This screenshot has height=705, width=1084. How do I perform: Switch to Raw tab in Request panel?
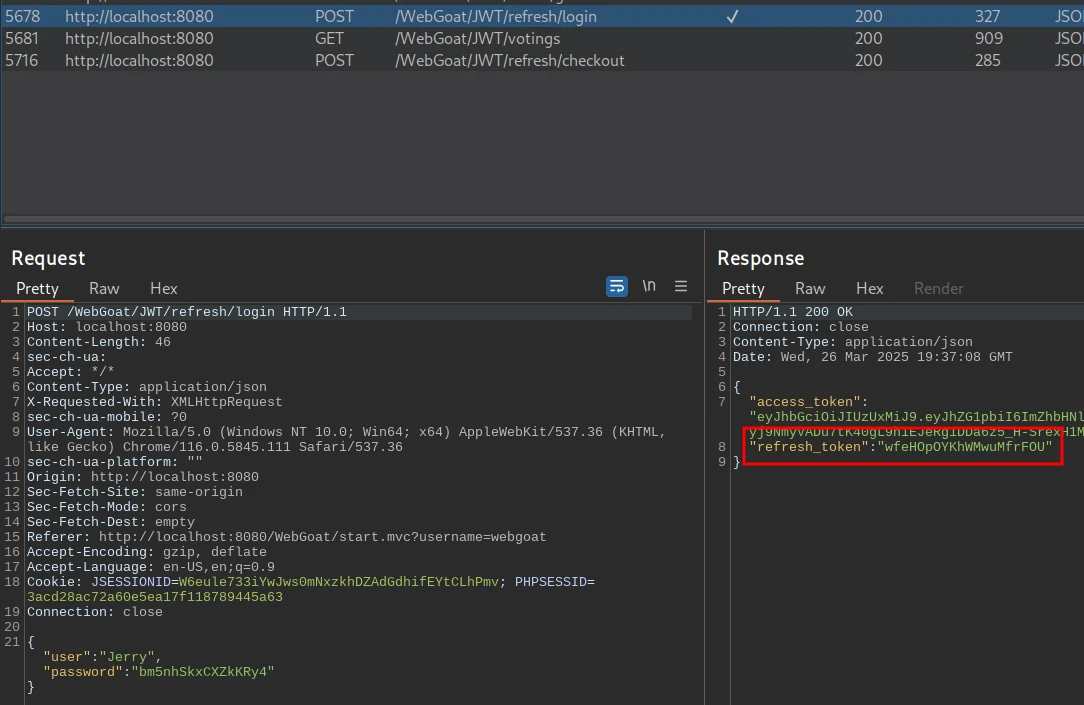point(104,288)
